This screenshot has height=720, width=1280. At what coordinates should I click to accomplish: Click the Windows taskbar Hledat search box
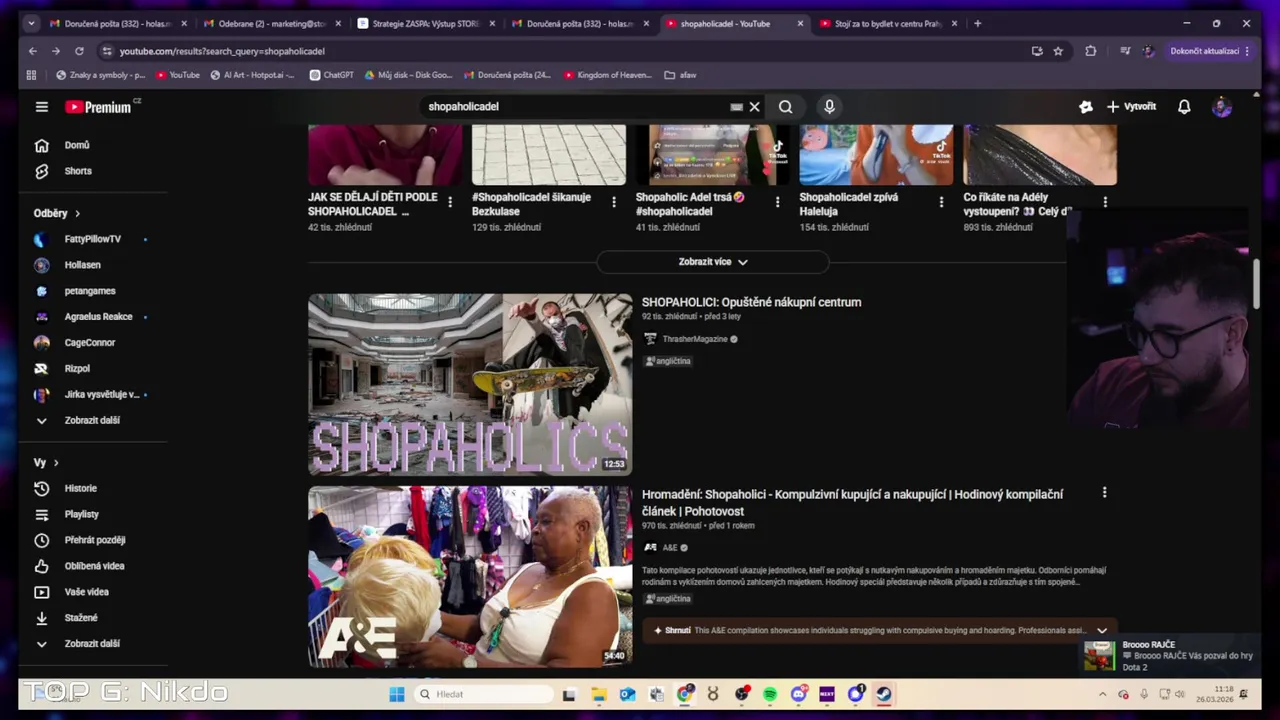[484, 694]
